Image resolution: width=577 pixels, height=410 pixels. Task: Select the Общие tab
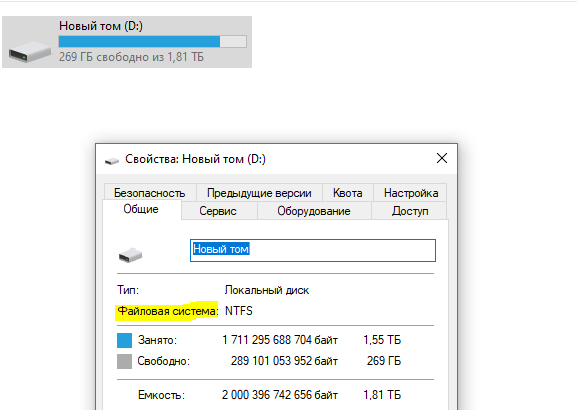[x=141, y=209]
